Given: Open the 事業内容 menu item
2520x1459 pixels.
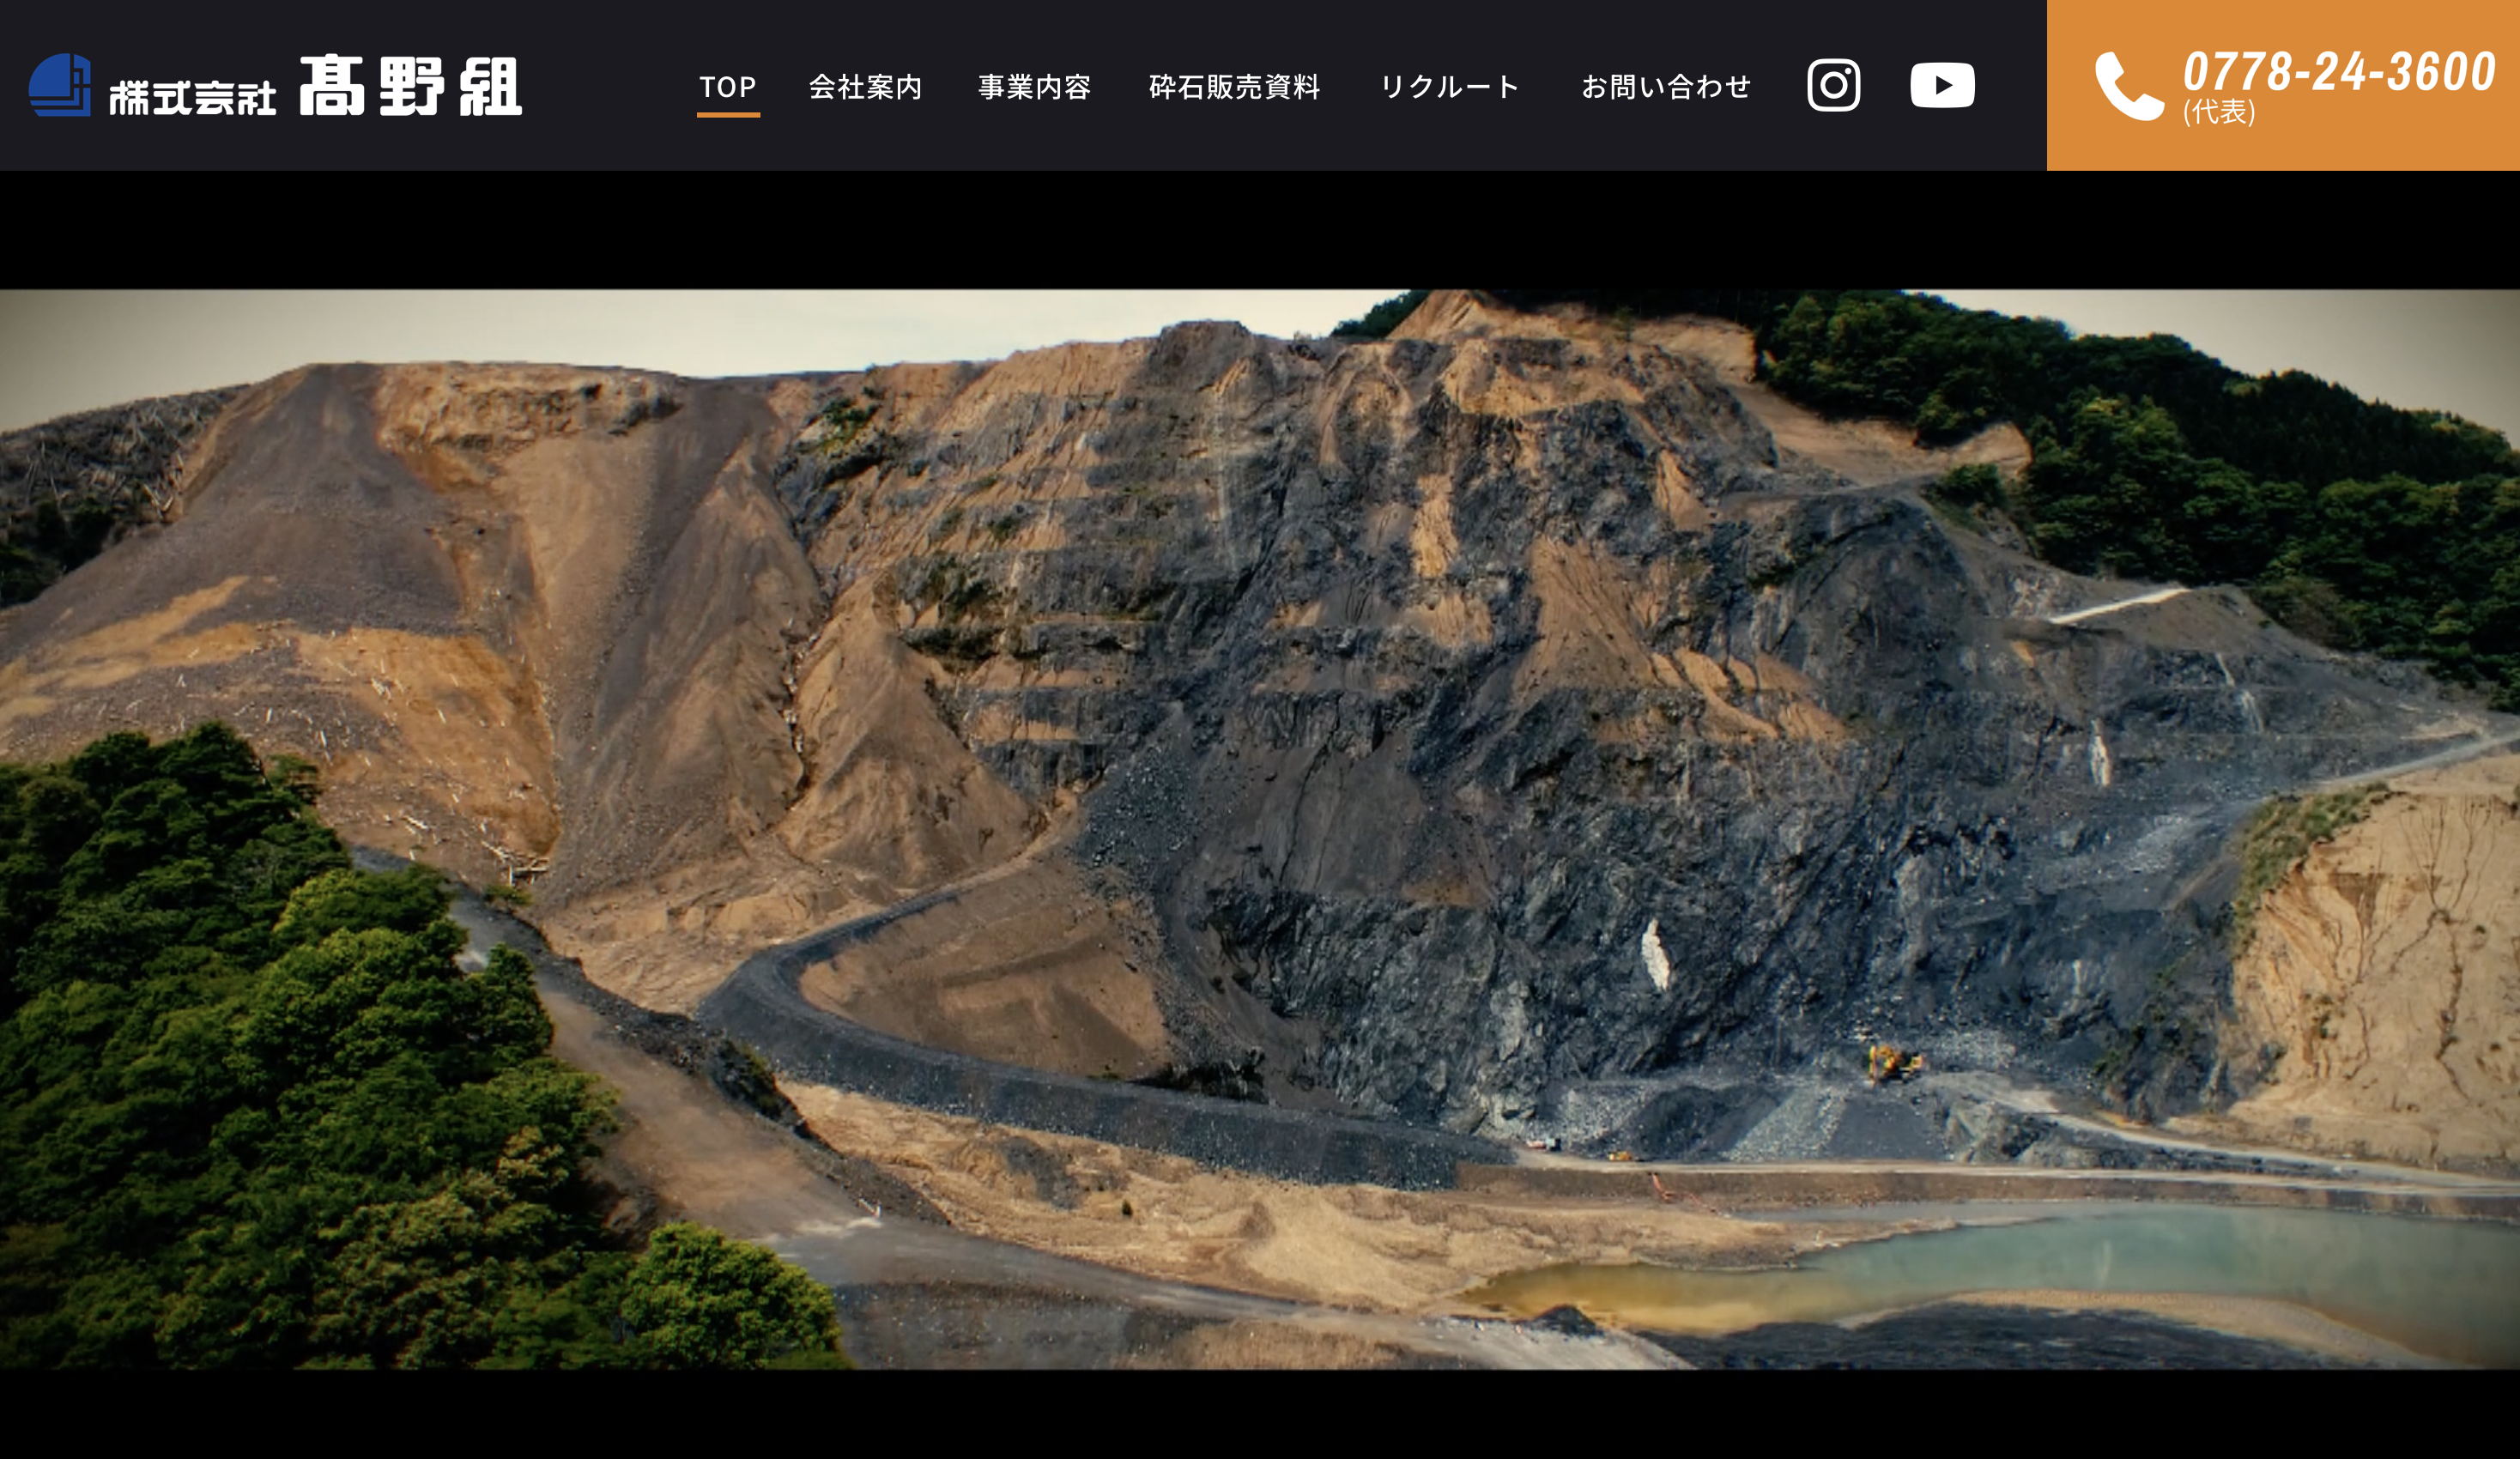Looking at the screenshot, I should coord(1034,87).
